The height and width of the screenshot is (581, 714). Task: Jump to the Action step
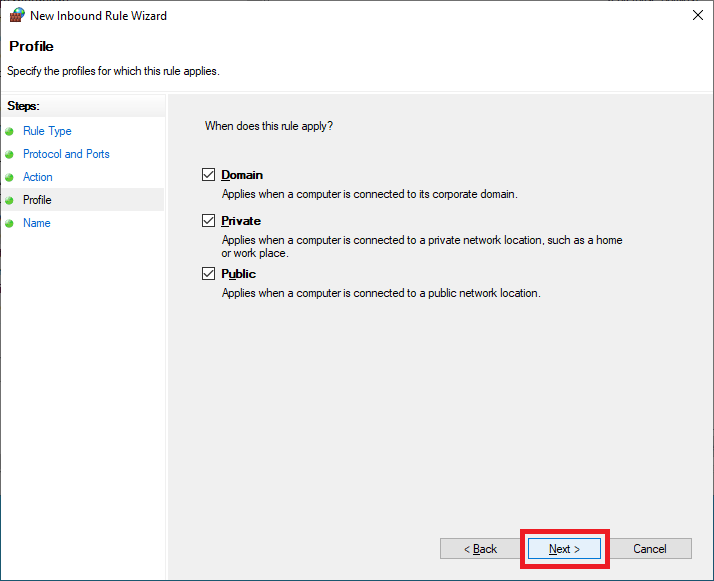click(x=38, y=177)
